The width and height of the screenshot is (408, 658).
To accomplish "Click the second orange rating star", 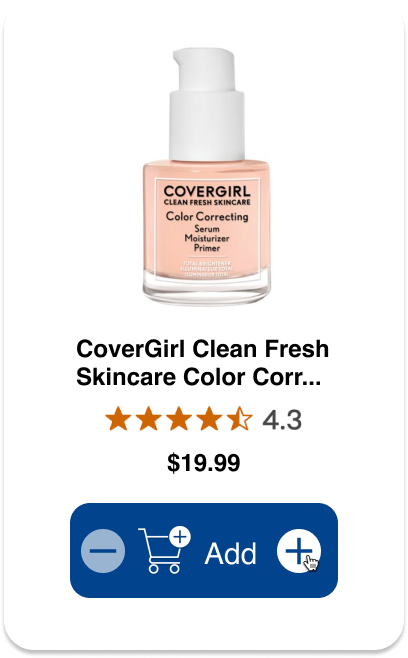I will pos(149,419).
